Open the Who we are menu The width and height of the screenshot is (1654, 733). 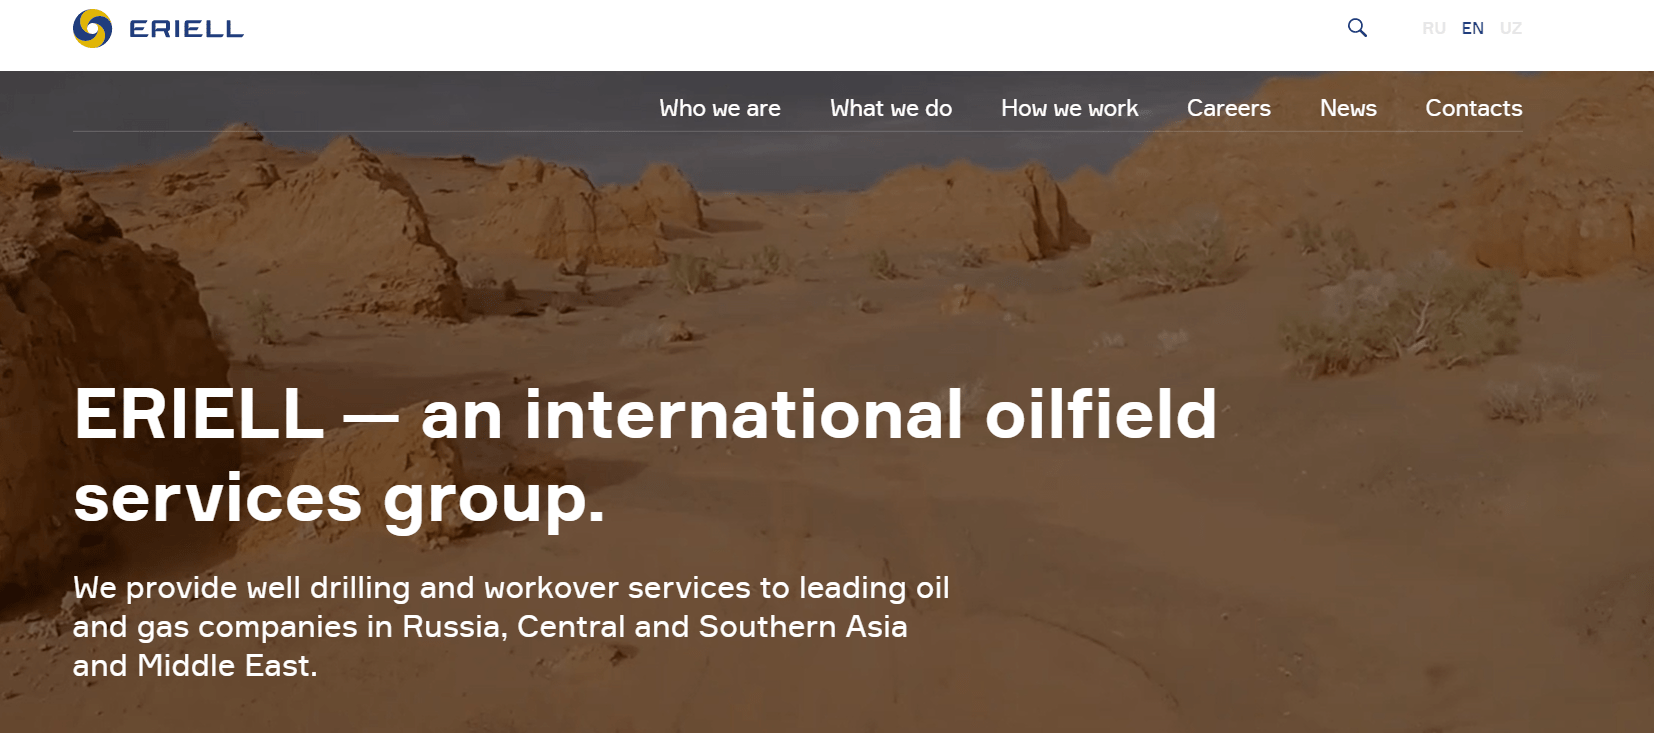(720, 108)
